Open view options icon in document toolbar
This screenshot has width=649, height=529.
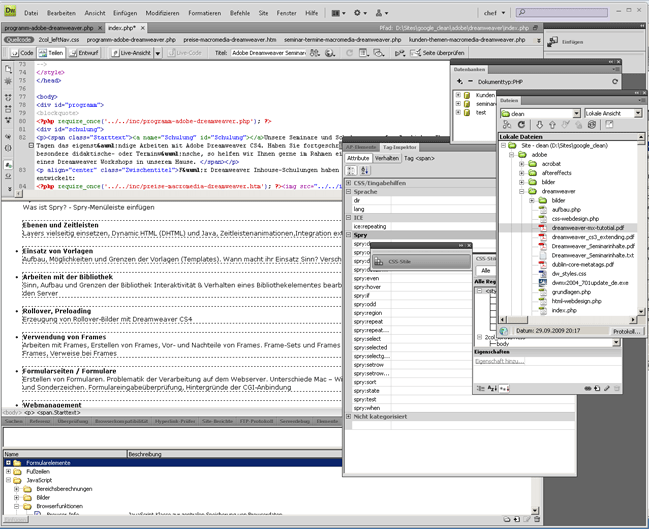tap(364, 53)
